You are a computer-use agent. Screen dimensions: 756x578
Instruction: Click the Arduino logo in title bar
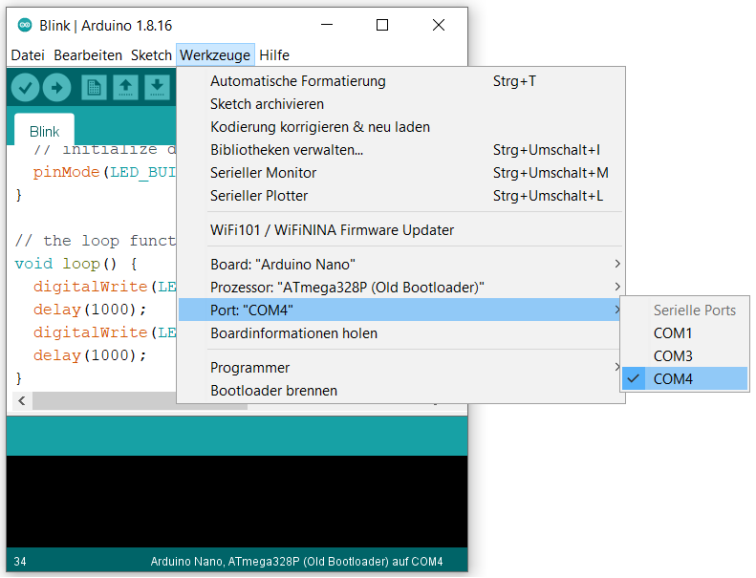25,25
